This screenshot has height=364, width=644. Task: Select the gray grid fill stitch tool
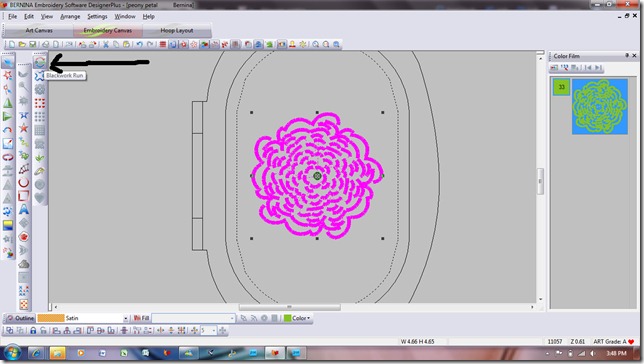[x=39, y=130]
